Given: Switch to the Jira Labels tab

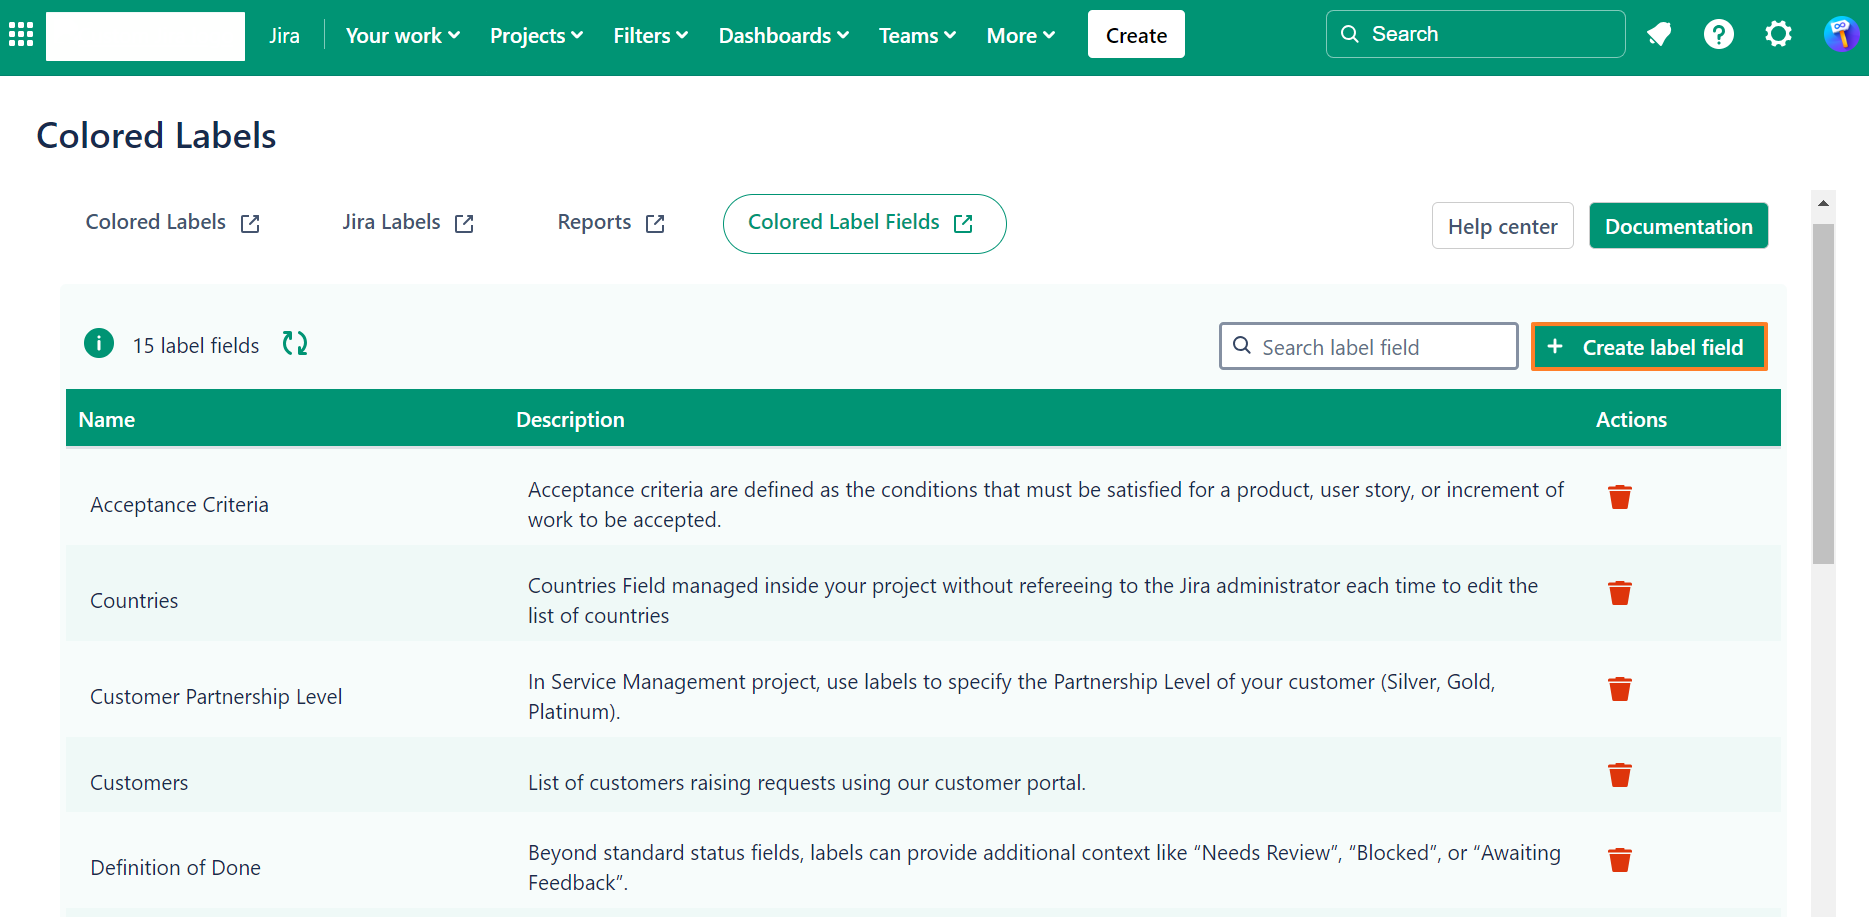Looking at the screenshot, I should (407, 223).
